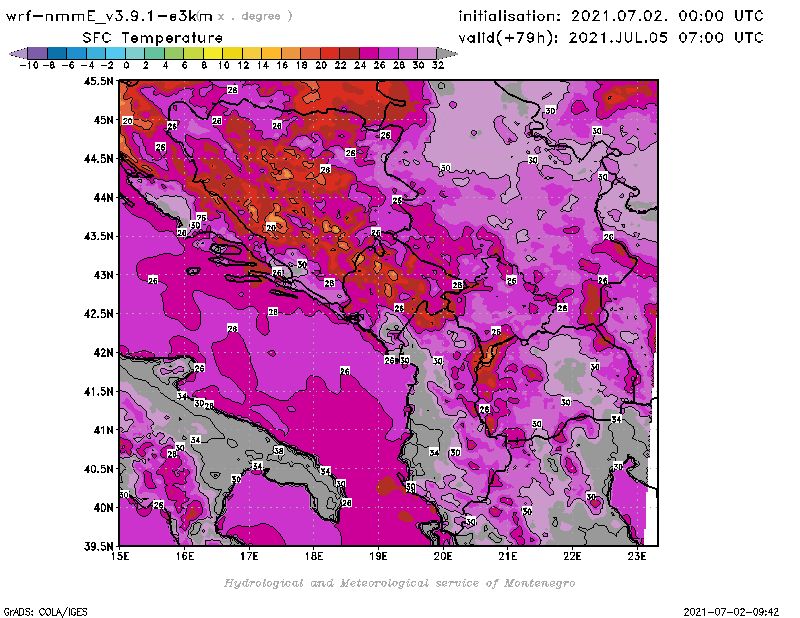Click the 39.5N latitude axis label

click(99, 546)
